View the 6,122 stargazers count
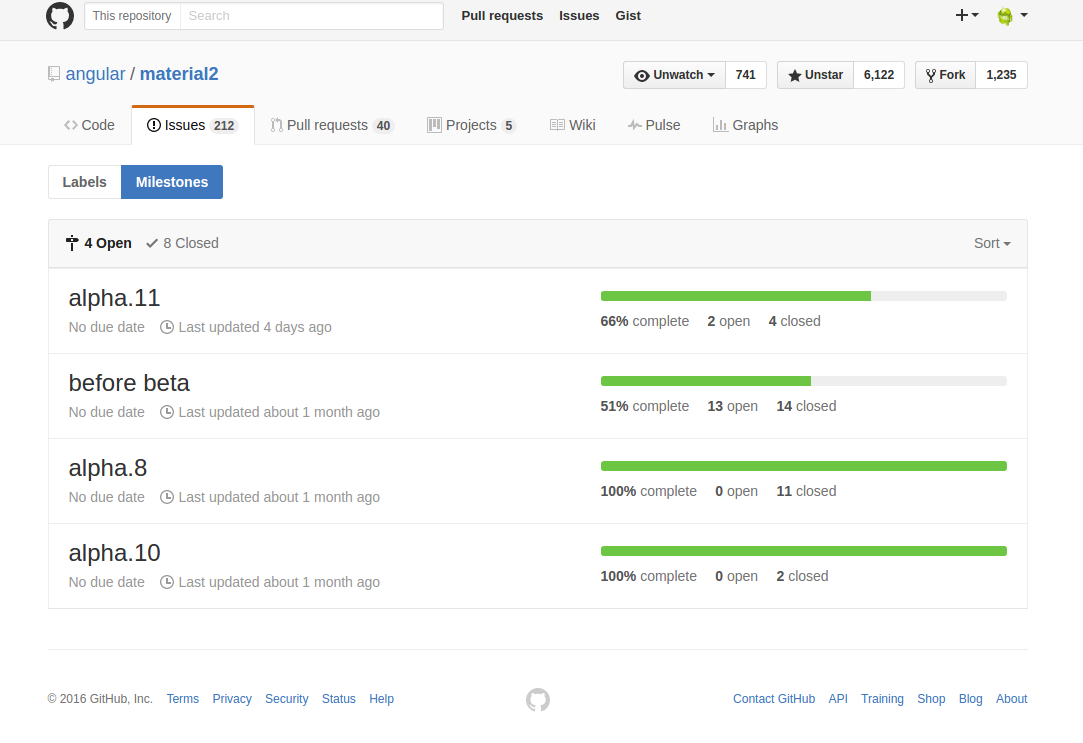The image size is (1083, 743). [x=879, y=75]
